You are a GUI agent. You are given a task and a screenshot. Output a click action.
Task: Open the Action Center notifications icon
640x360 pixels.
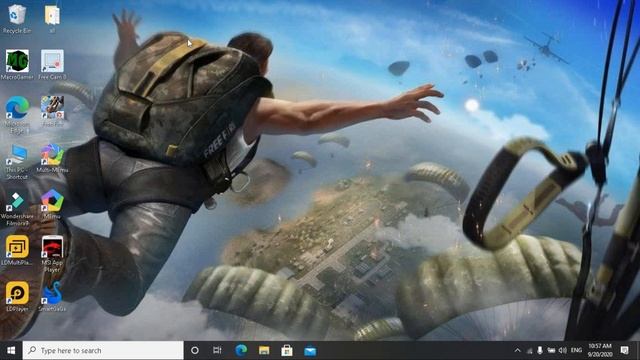pyautogui.click(x=624, y=351)
